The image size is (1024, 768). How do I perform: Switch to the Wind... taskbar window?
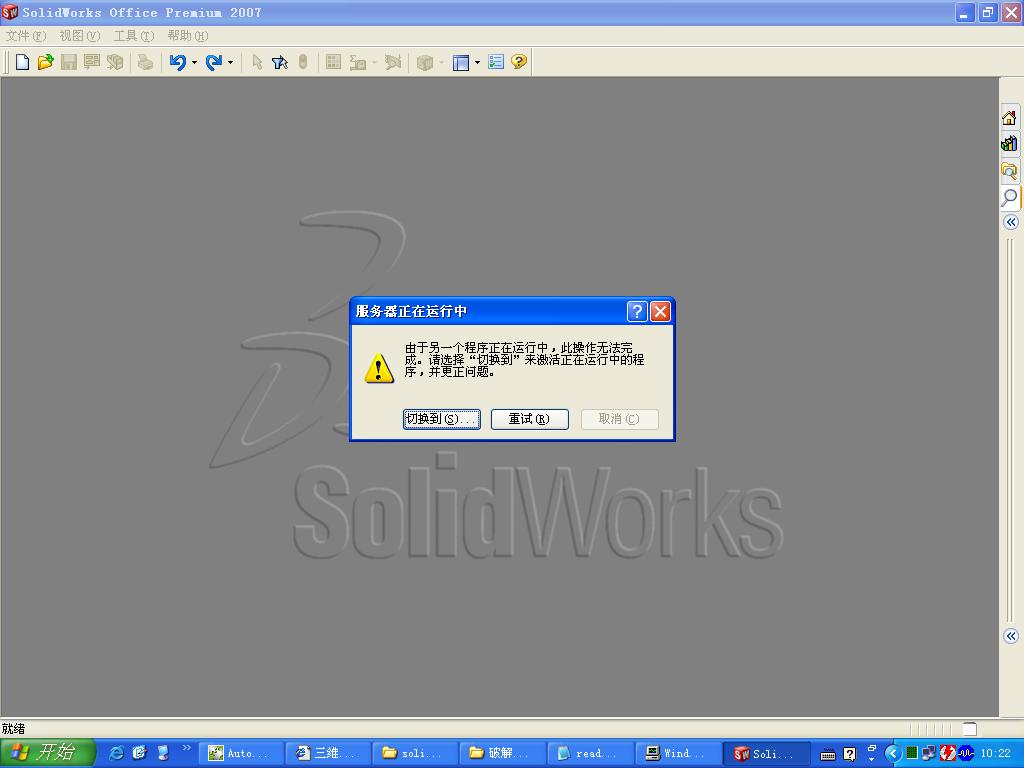tap(679, 753)
